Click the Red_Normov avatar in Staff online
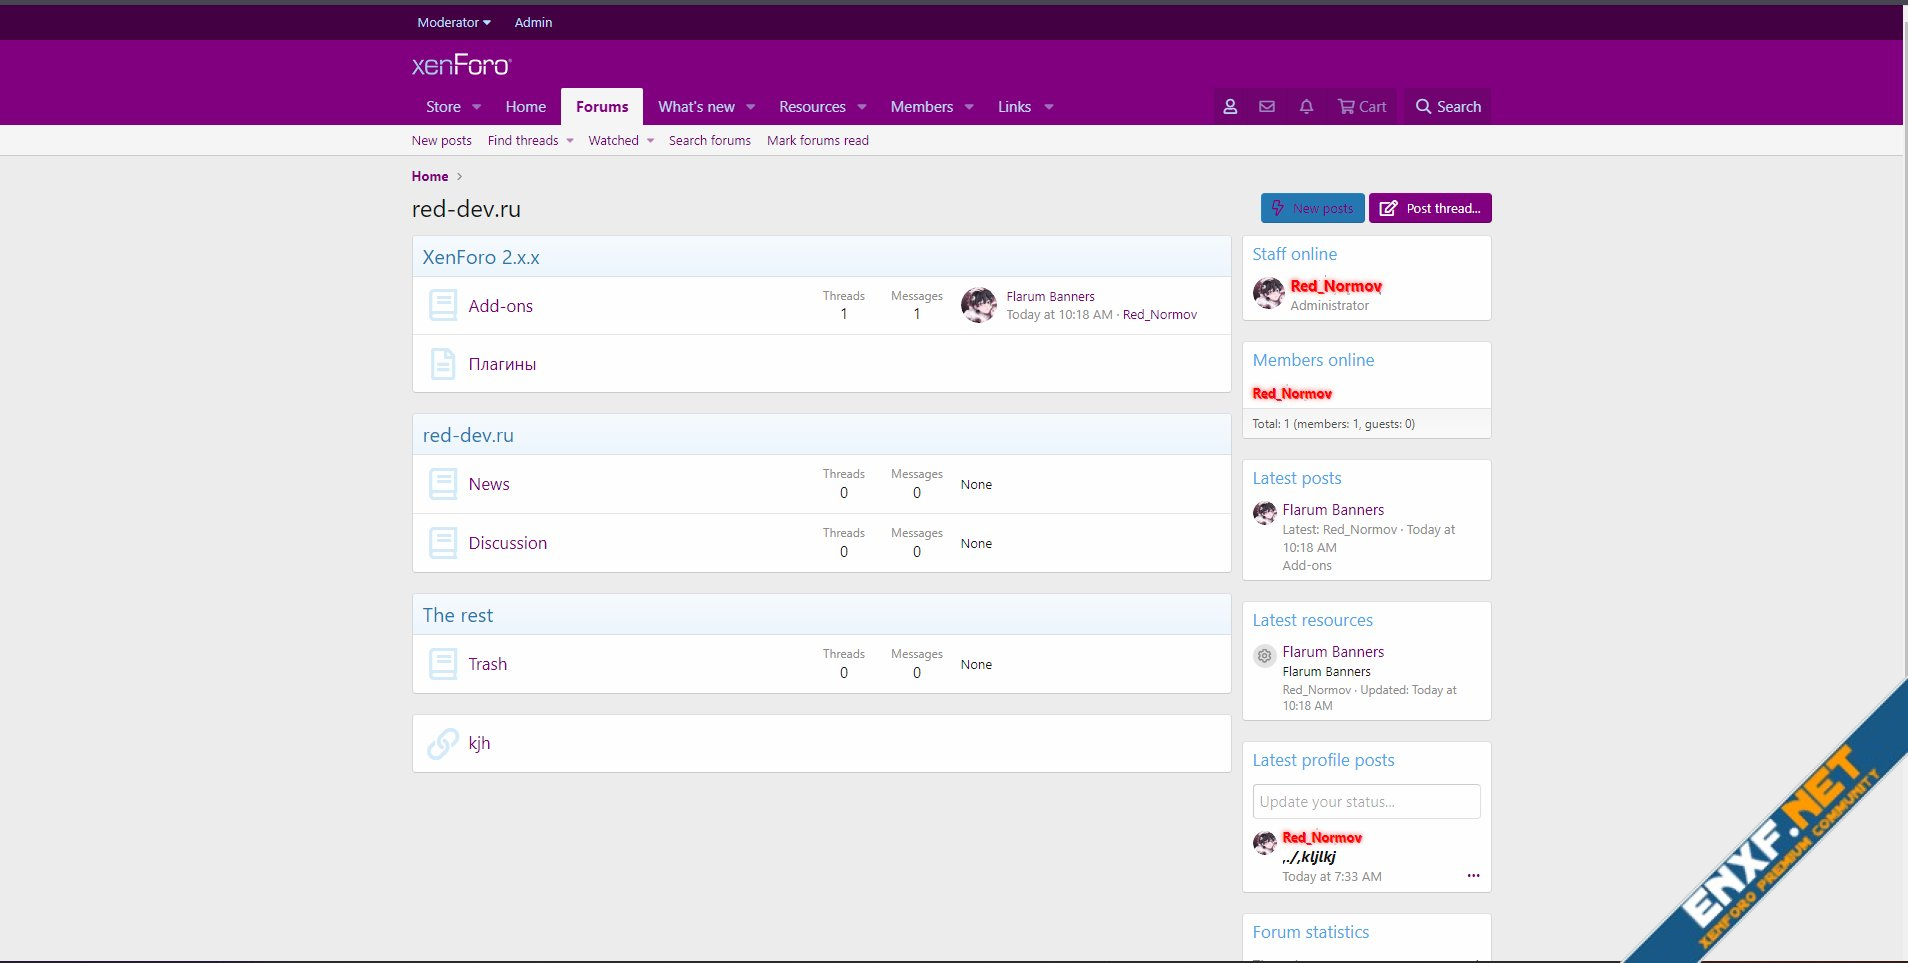The image size is (1908, 963). pos(1269,293)
